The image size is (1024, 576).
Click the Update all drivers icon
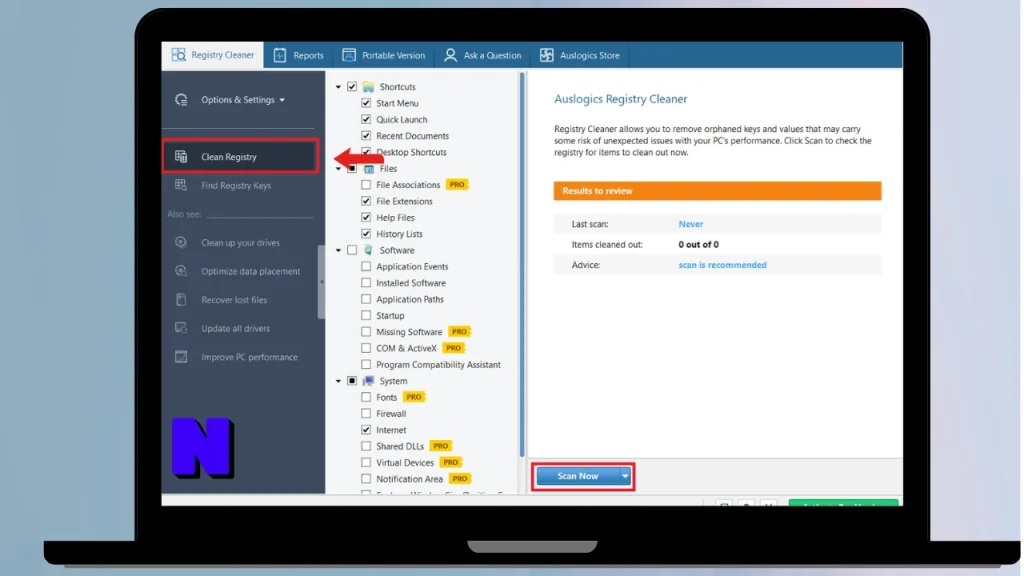(x=181, y=328)
